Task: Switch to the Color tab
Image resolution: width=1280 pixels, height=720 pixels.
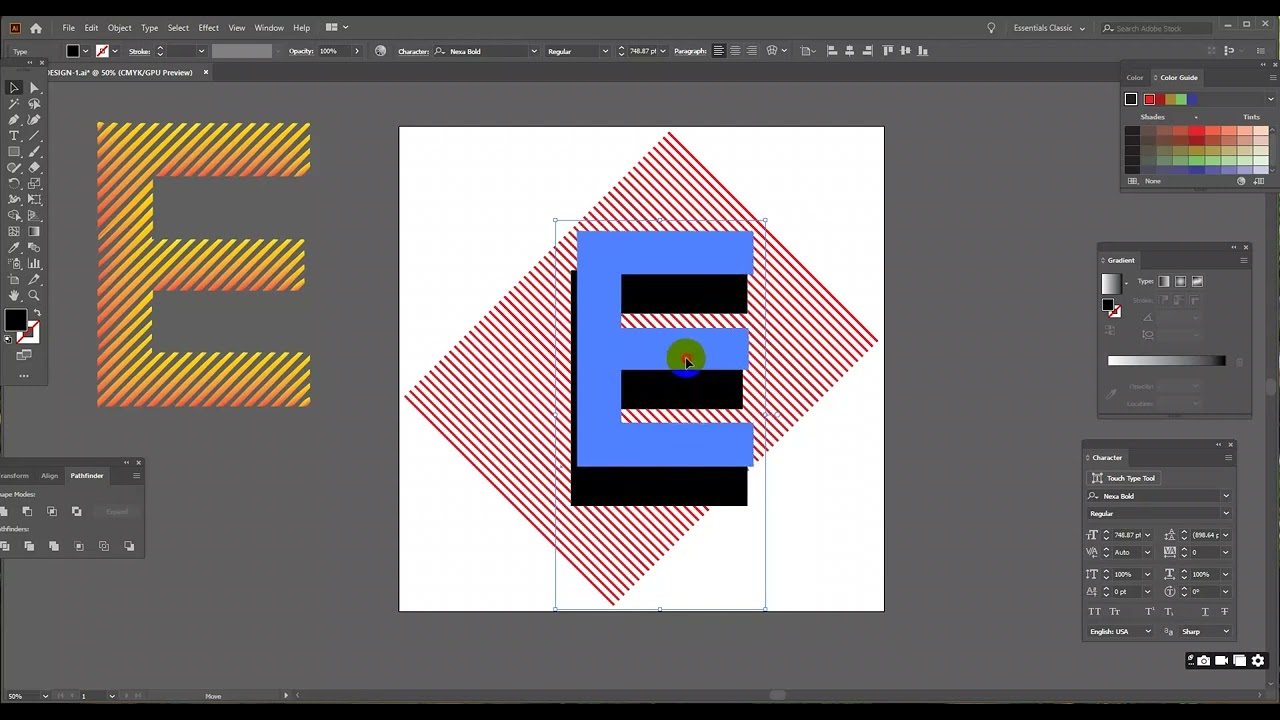Action: click(1135, 78)
